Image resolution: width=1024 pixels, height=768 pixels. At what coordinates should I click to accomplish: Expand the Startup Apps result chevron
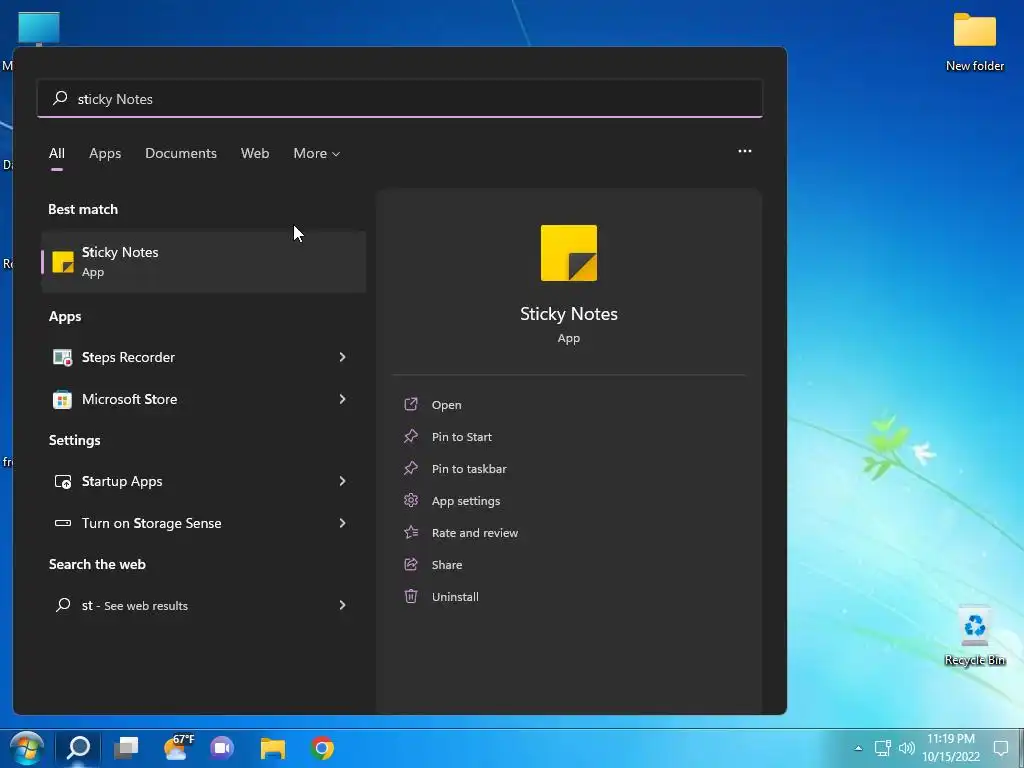pyautogui.click(x=342, y=481)
